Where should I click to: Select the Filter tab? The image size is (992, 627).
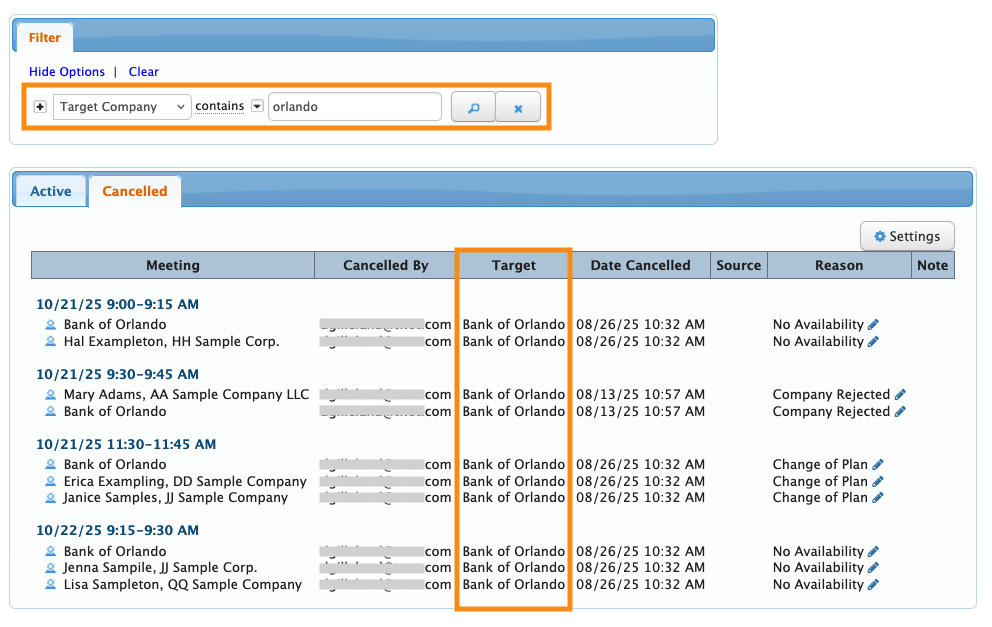(44, 37)
